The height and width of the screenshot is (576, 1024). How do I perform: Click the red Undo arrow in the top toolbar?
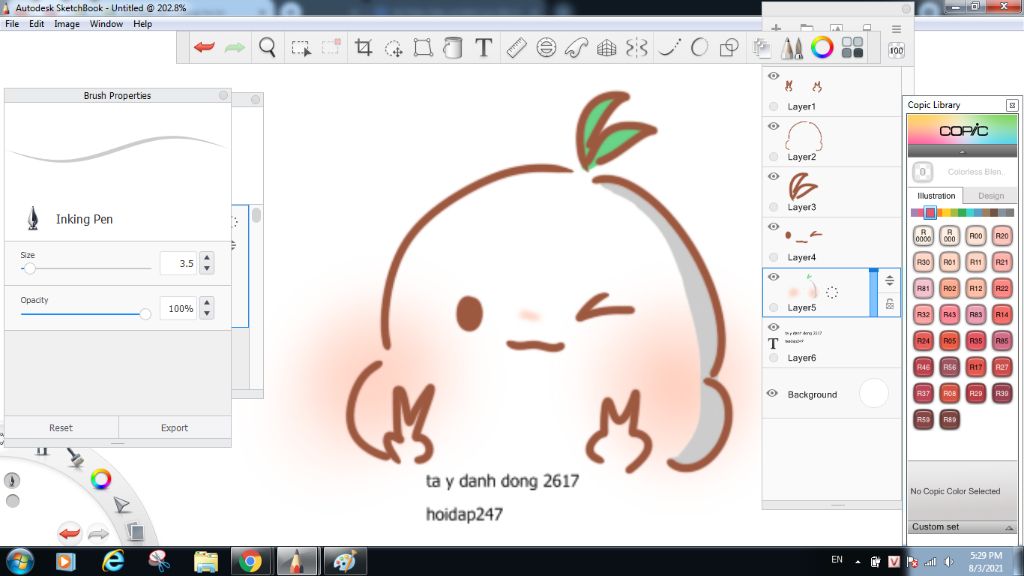204,47
